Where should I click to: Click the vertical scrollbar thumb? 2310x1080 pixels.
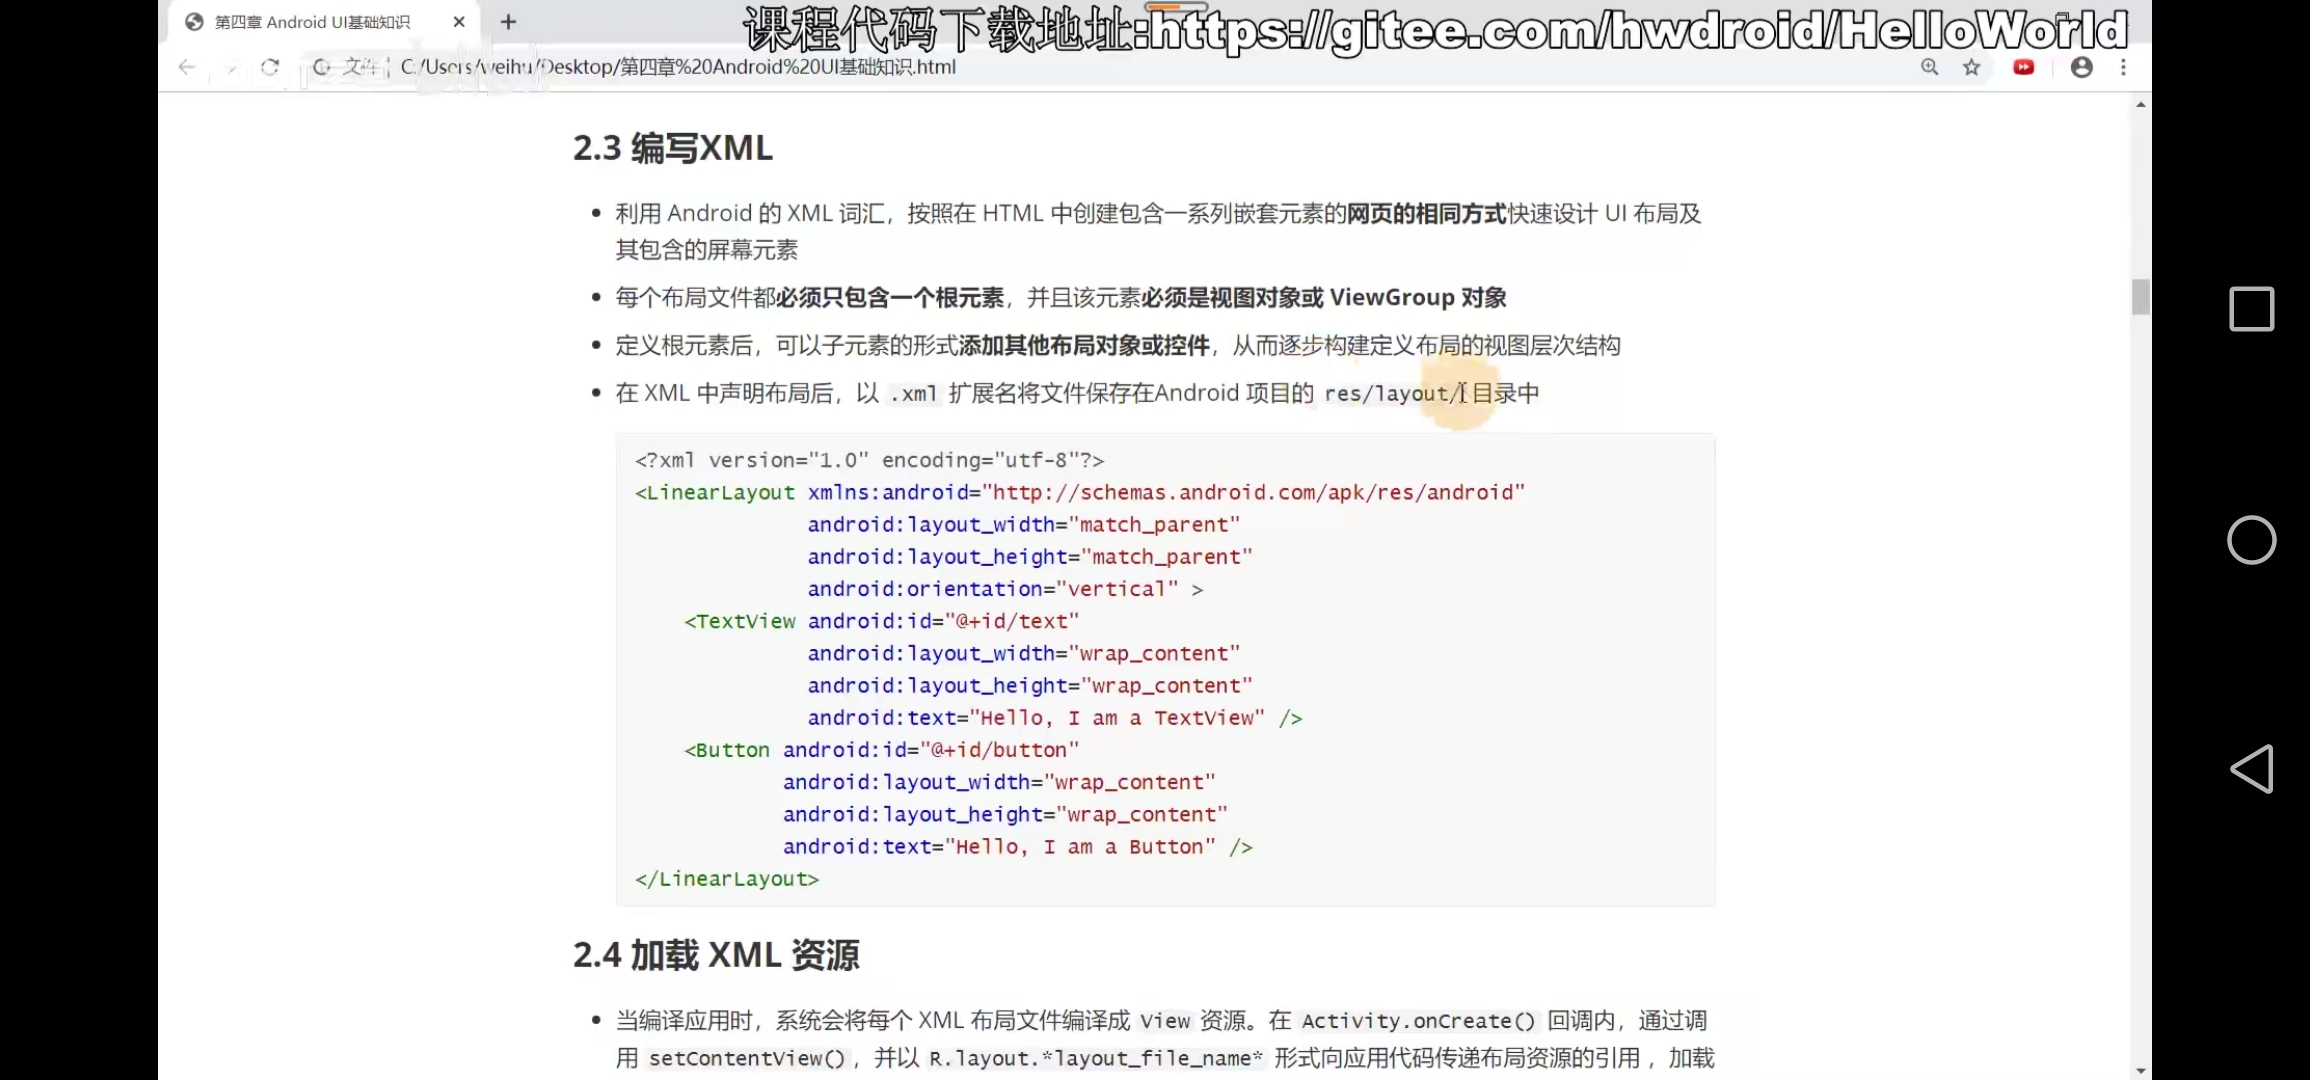pos(2140,297)
